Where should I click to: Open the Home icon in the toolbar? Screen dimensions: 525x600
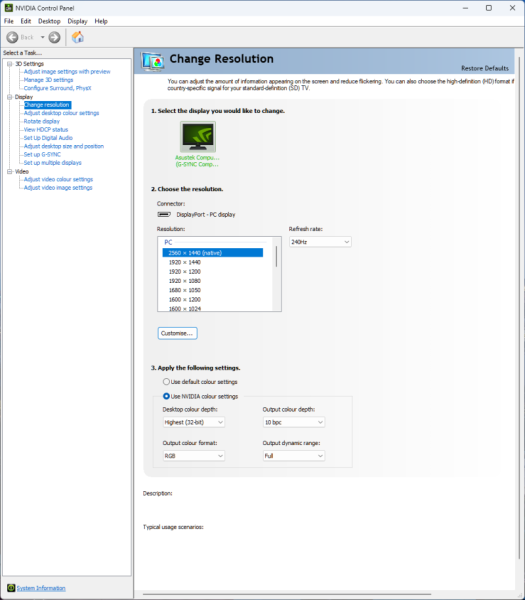coord(78,37)
